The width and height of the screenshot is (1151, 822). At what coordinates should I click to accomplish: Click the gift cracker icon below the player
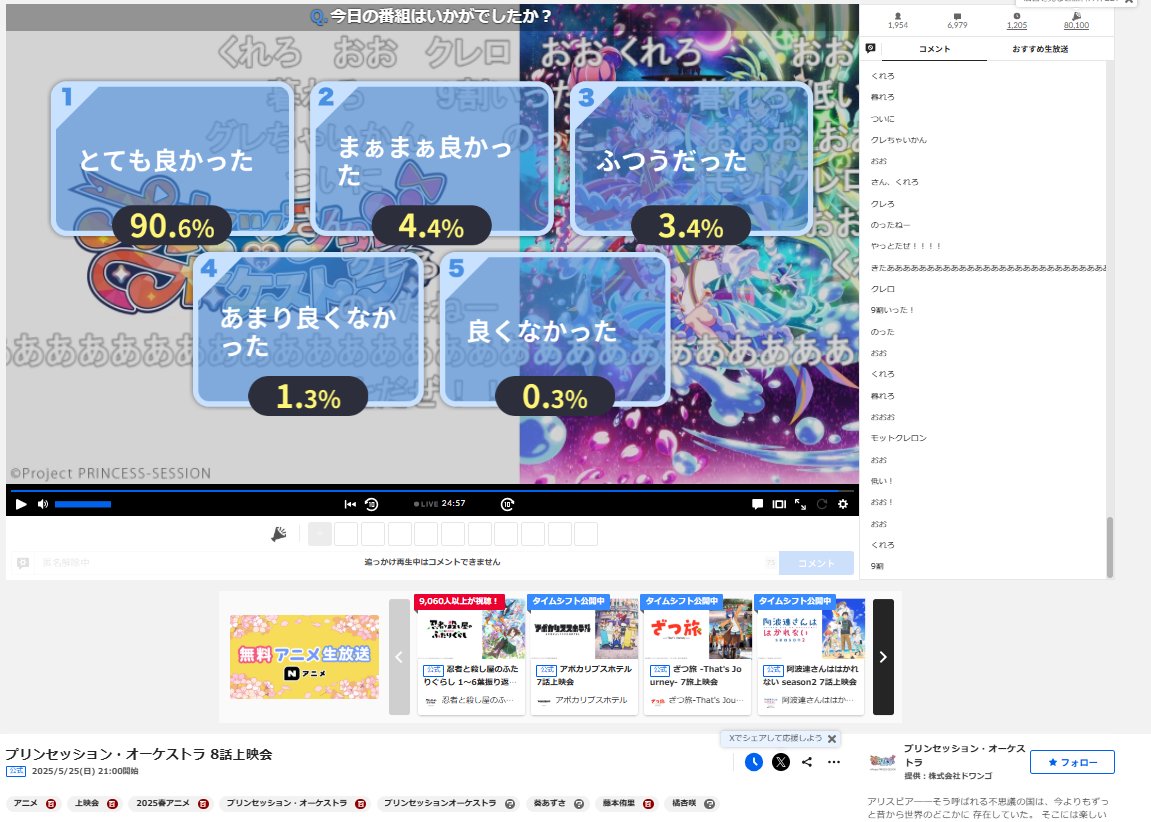point(278,534)
